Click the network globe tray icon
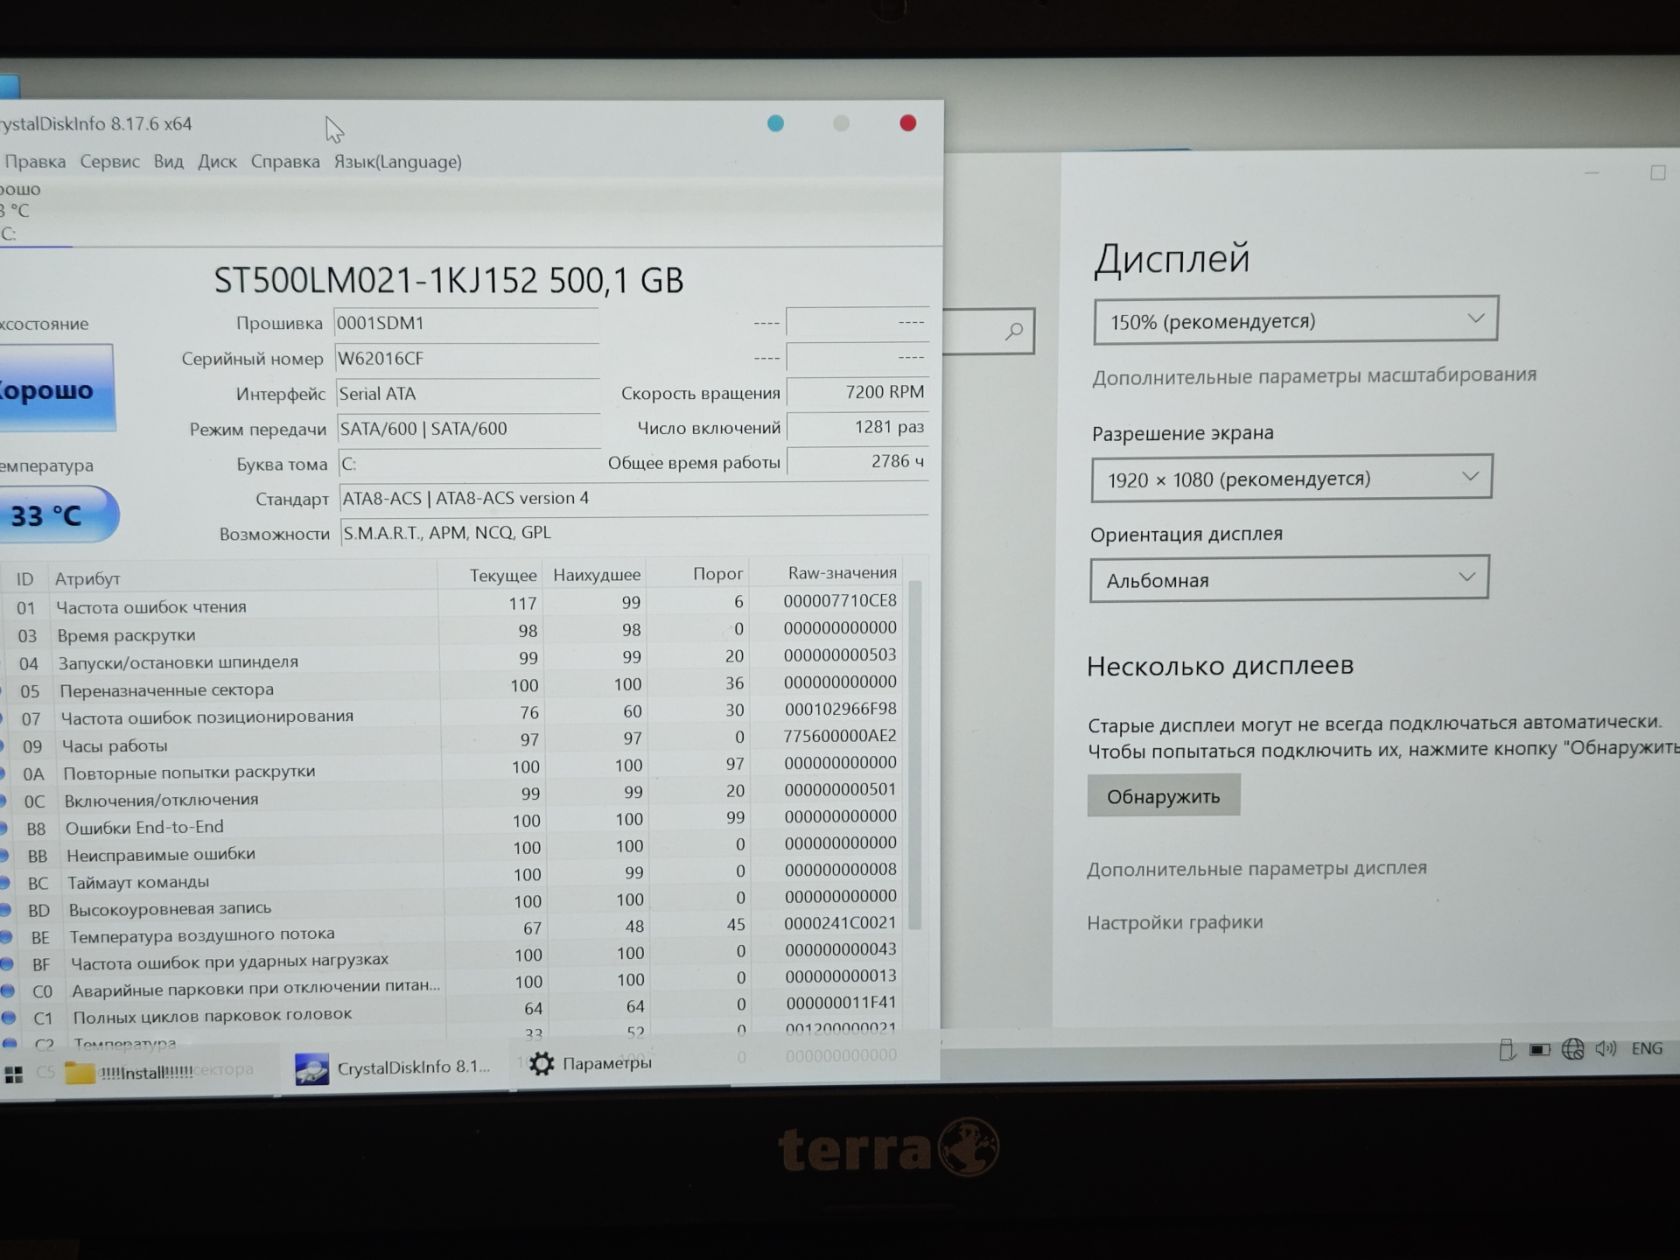Image resolution: width=1680 pixels, height=1260 pixels. point(1573,1048)
